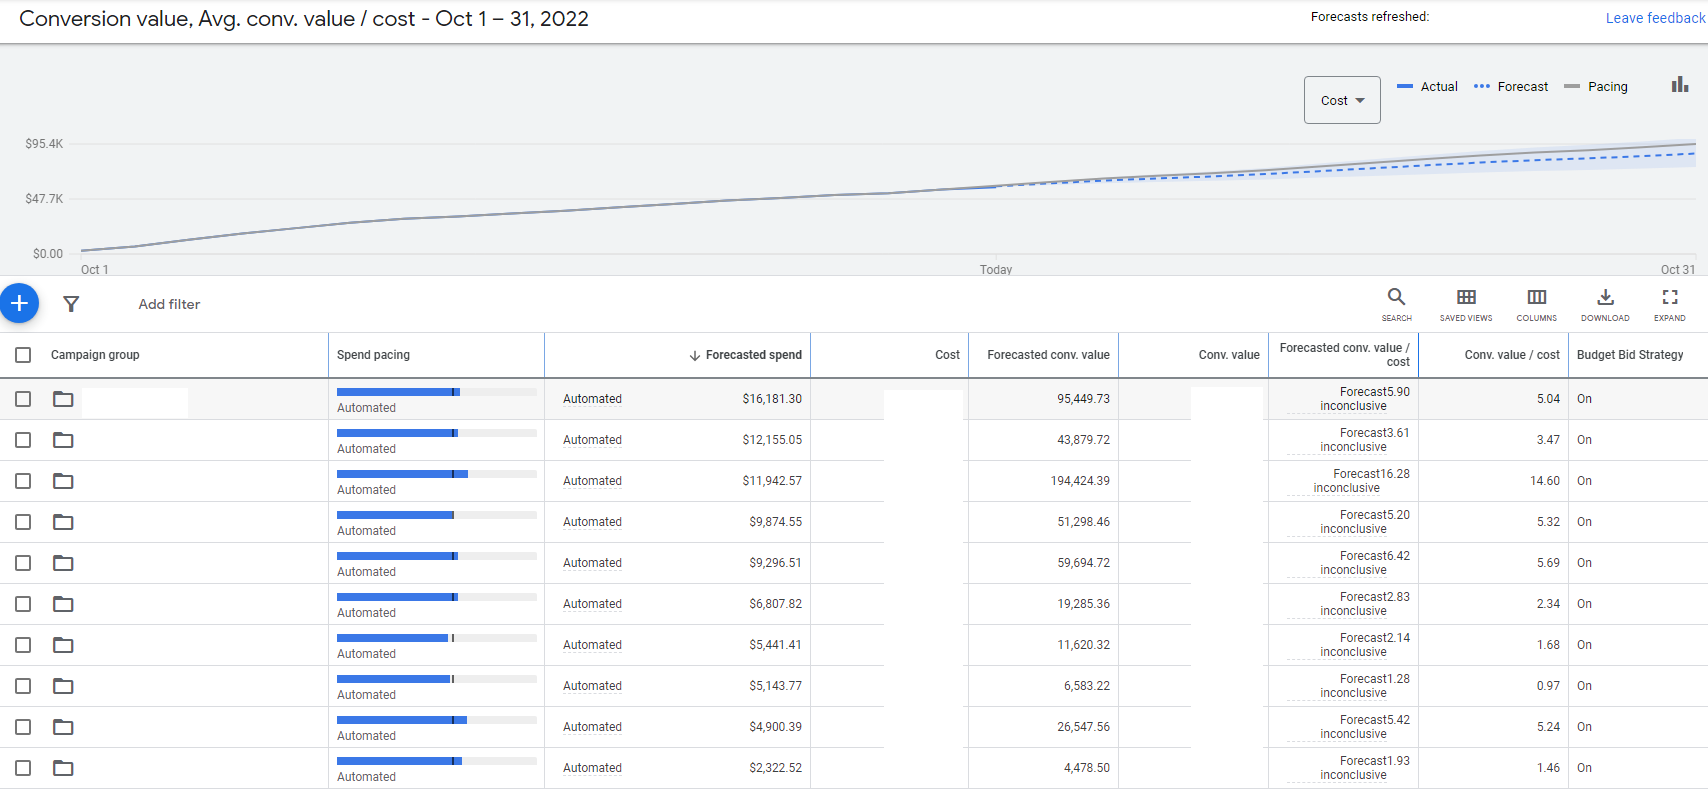1708x798 pixels.
Task: Click conv. value / cost 0.97
Action: coord(1548,686)
